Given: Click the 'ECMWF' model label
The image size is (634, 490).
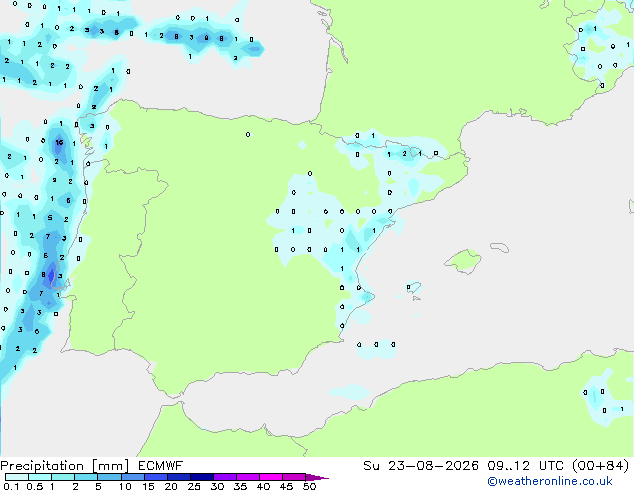Looking at the screenshot, I should [x=161, y=466].
